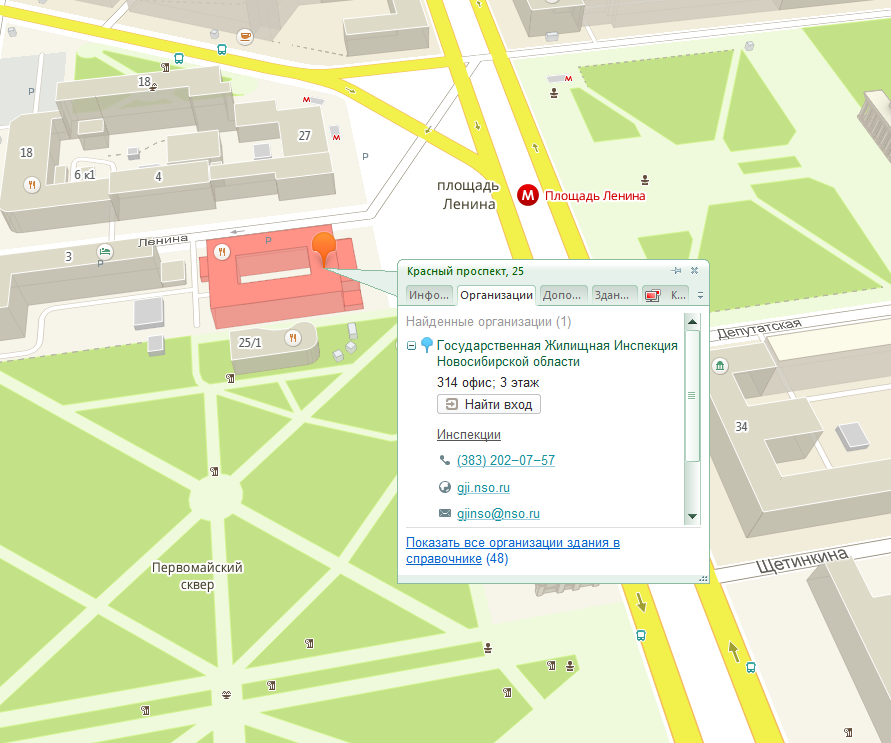
Task: Select the bus stop icon beside the coffee cup
Action: coord(222,49)
